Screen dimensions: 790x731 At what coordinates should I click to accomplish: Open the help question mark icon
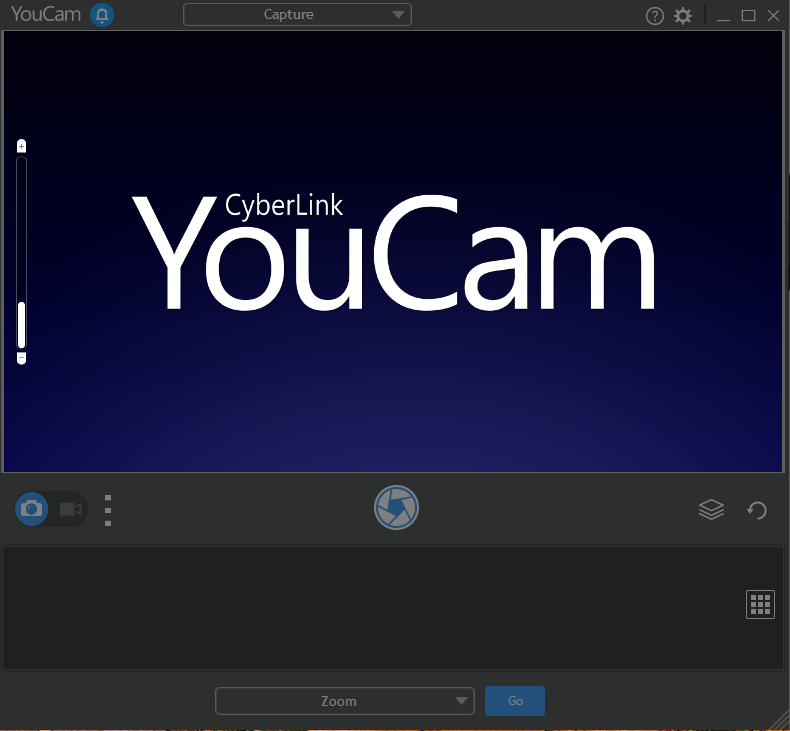pos(654,17)
